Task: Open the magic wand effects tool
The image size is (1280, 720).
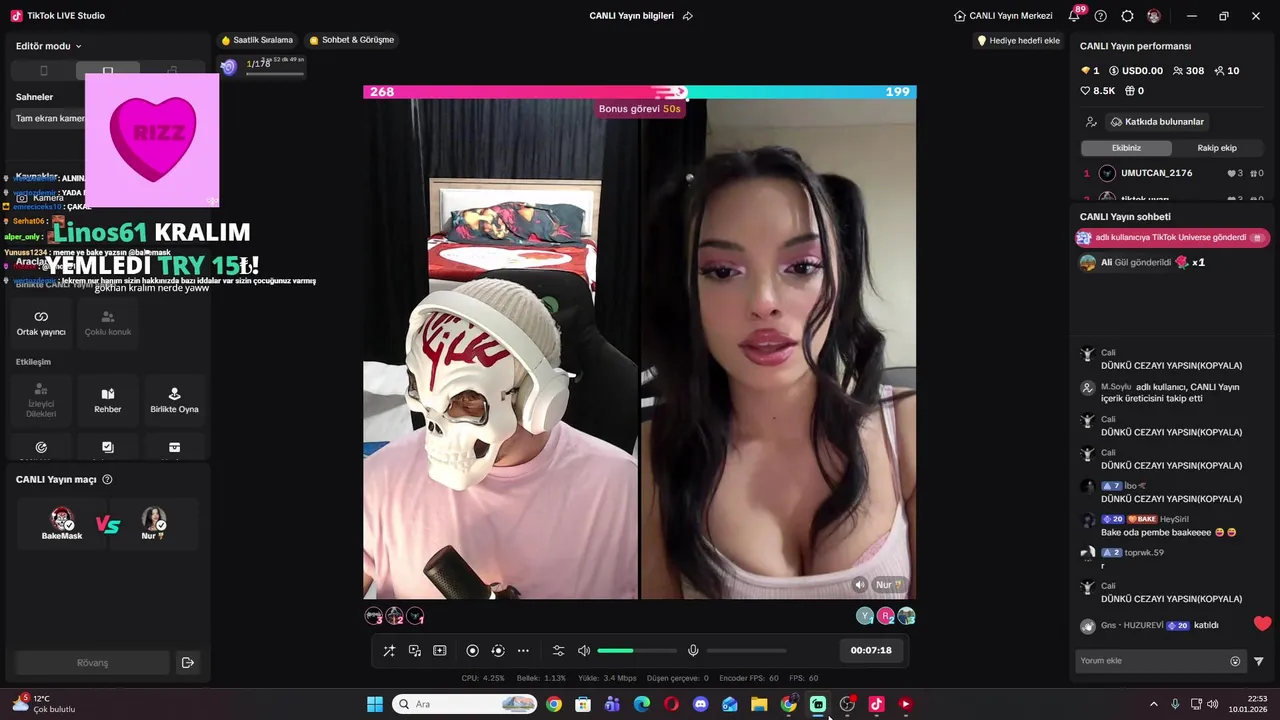Action: [x=389, y=651]
